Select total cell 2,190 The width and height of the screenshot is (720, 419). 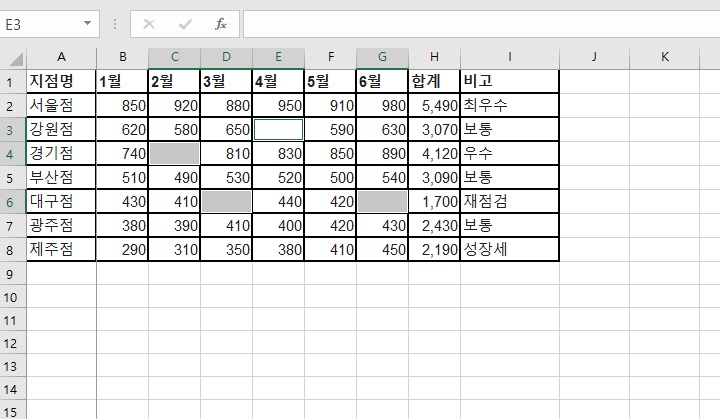434,249
